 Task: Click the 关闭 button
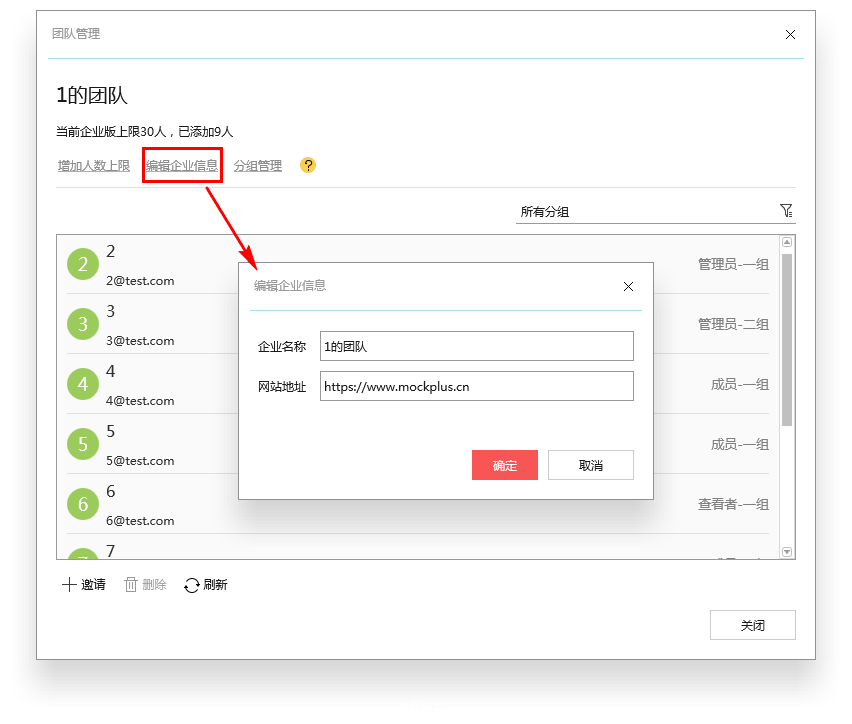coord(753,625)
